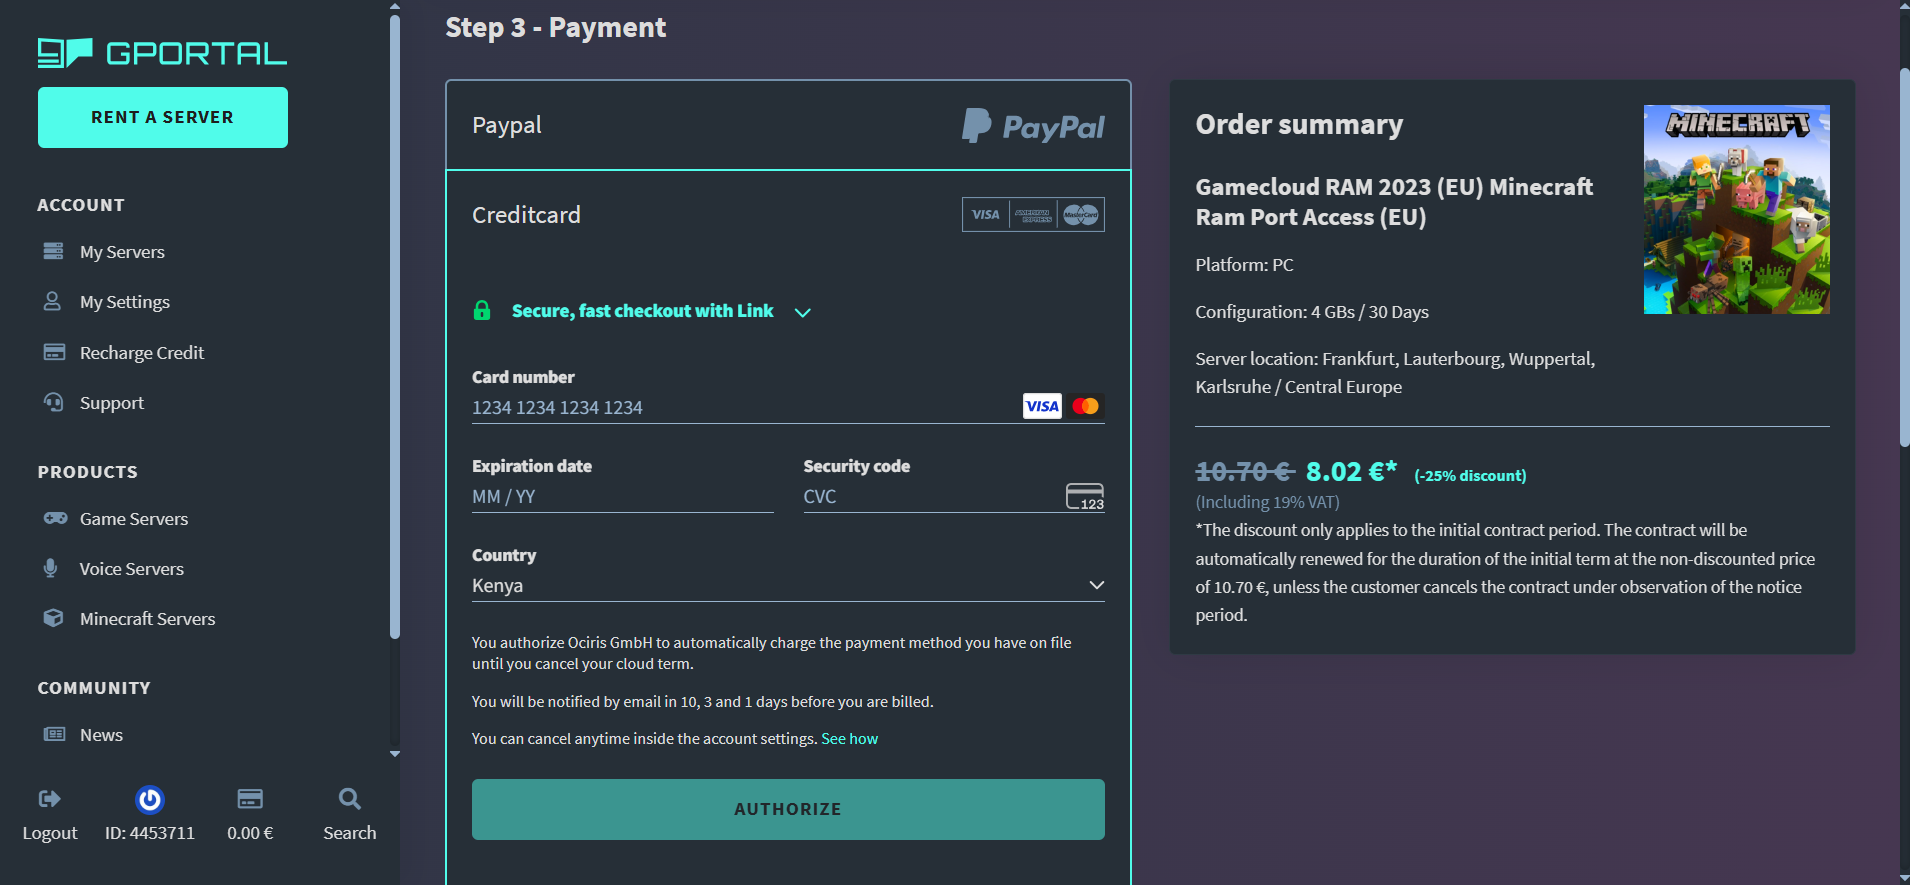
Task: Open the Country dropdown showing Kenya
Action: click(788, 586)
